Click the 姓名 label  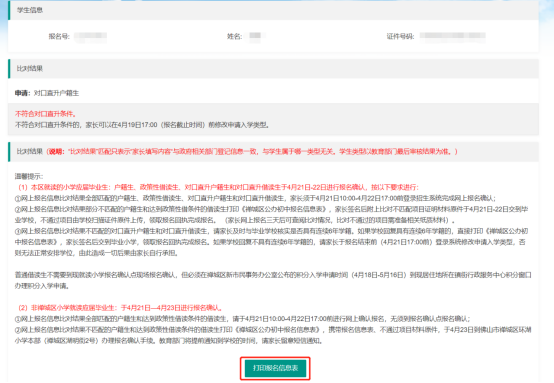tap(234, 36)
